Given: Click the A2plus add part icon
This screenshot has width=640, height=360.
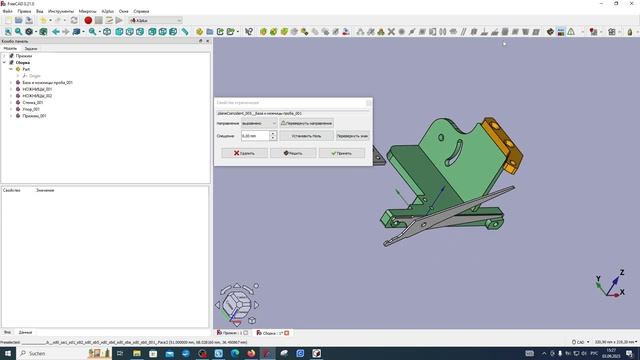Looking at the screenshot, I should pos(263,31).
